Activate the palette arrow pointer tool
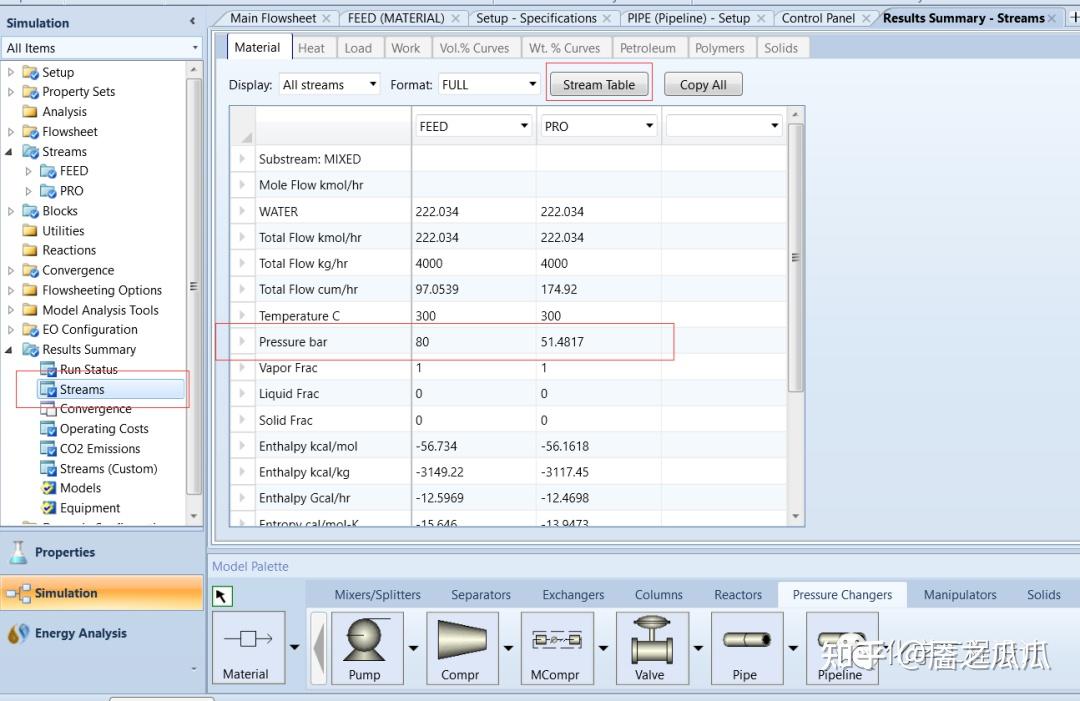The width and height of the screenshot is (1080, 701). pos(222,596)
